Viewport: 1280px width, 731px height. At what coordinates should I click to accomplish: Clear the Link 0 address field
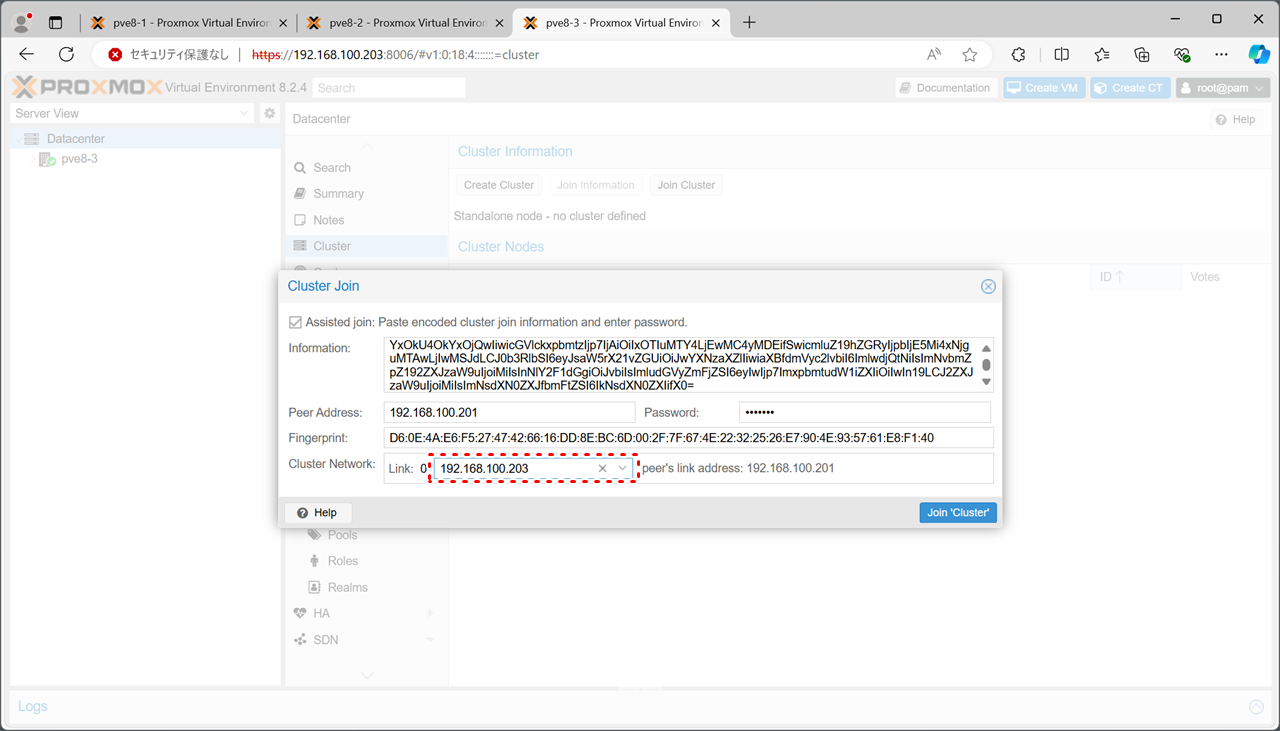(x=602, y=468)
